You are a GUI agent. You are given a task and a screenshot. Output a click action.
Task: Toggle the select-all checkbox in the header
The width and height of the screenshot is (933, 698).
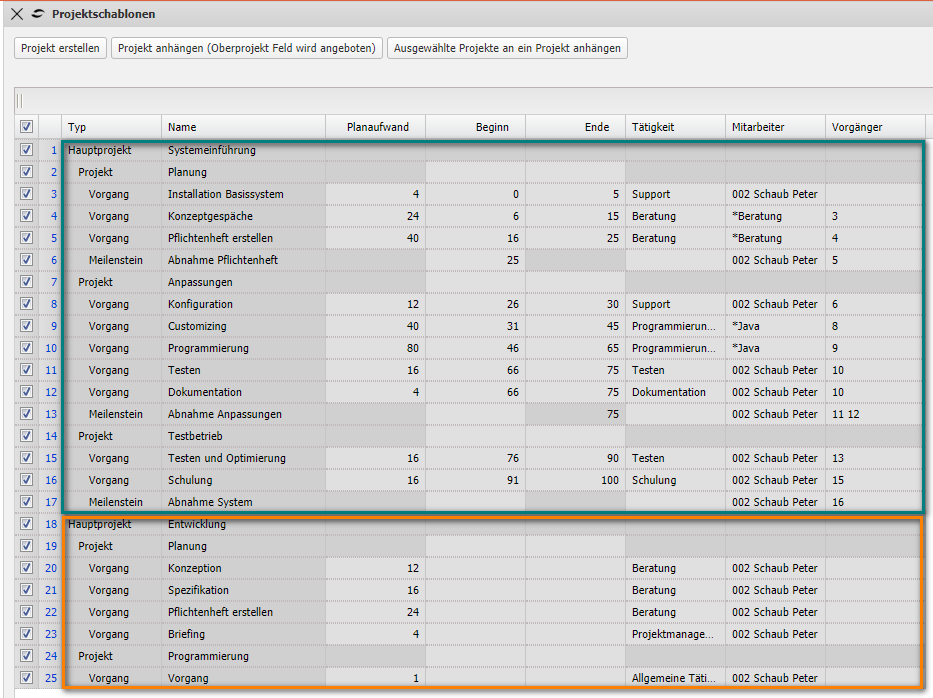click(27, 127)
